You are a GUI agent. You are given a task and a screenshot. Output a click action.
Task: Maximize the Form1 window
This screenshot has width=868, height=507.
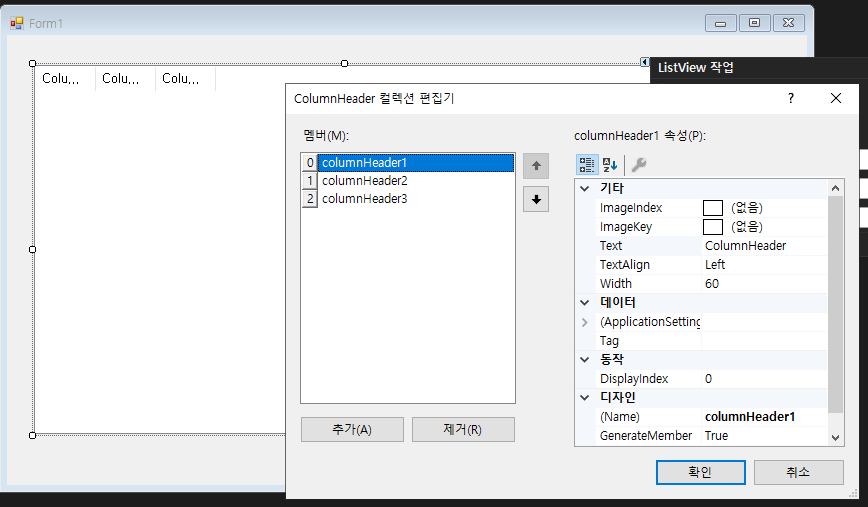pos(755,23)
